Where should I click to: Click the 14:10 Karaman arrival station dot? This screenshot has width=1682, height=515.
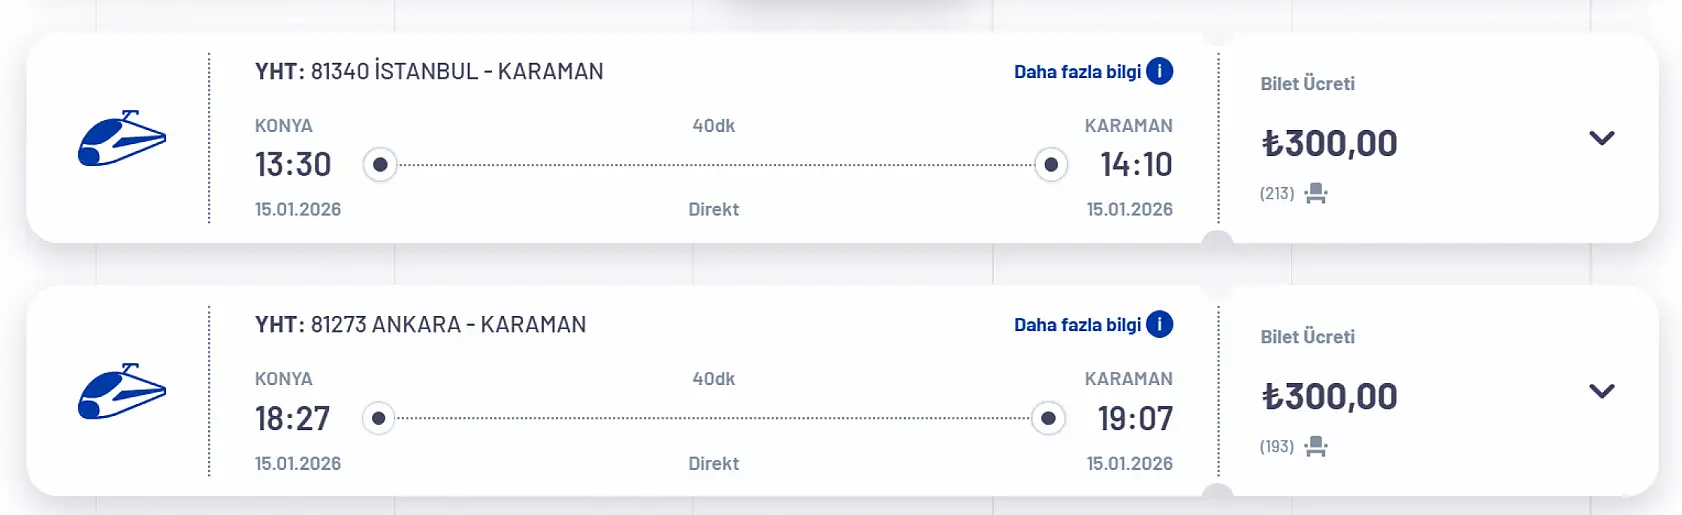[x=1051, y=165]
